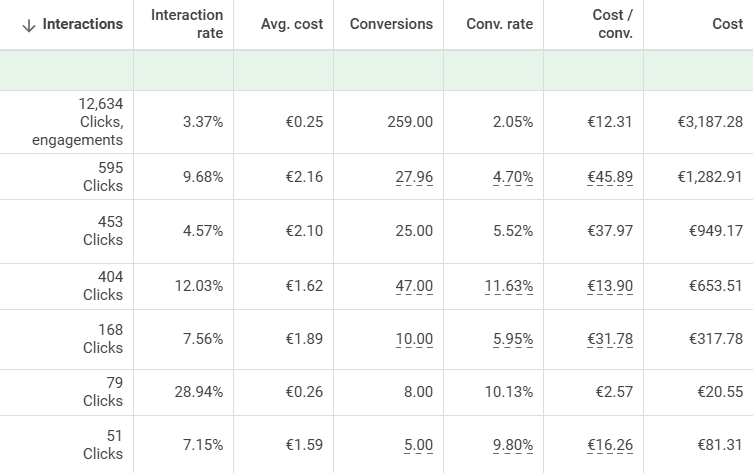The height and width of the screenshot is (473, 753).
Task: Open the underlined 4.70% conversion rate
Action: 513,177
